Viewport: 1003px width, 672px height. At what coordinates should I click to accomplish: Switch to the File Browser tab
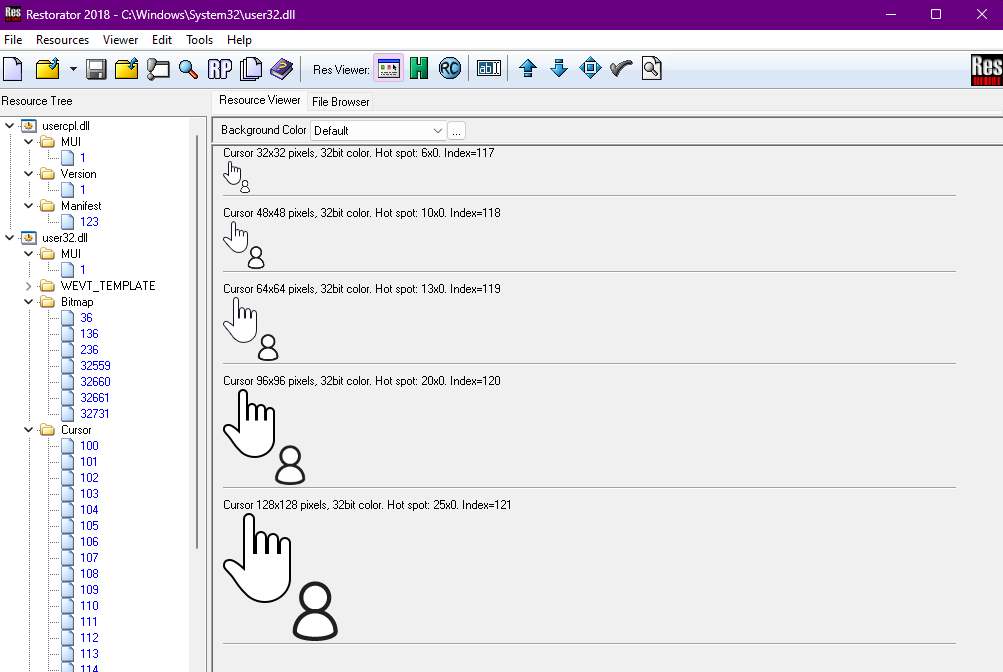[x=340, y=102]
